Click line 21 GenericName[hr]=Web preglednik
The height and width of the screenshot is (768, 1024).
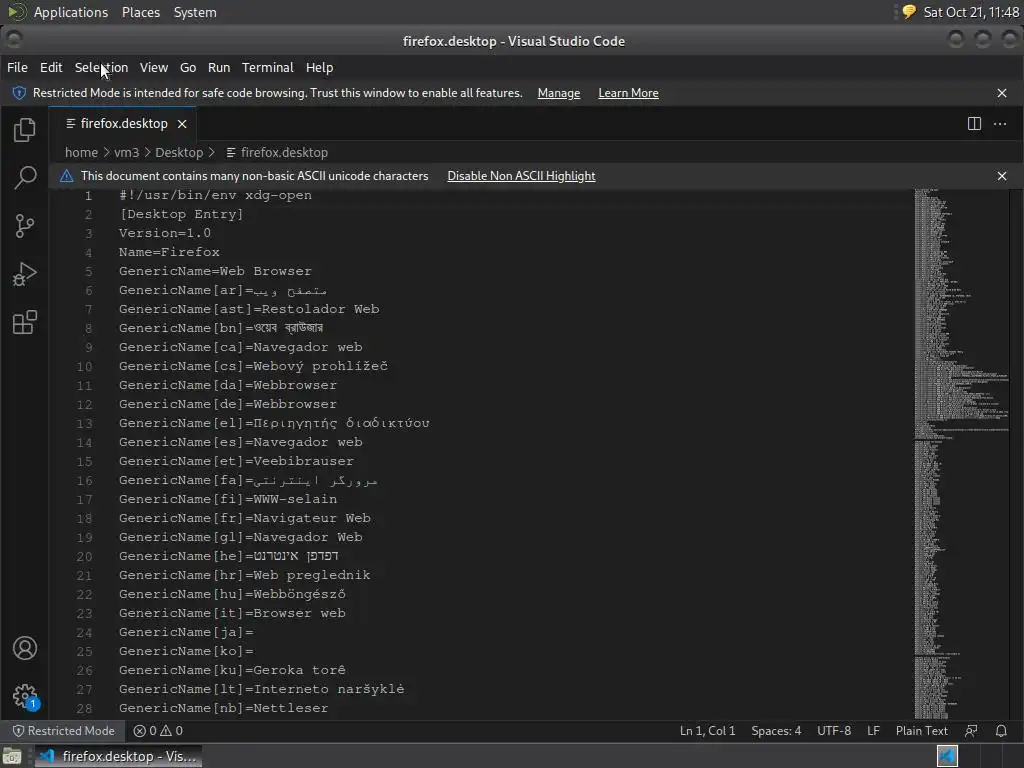coord(244,575)
